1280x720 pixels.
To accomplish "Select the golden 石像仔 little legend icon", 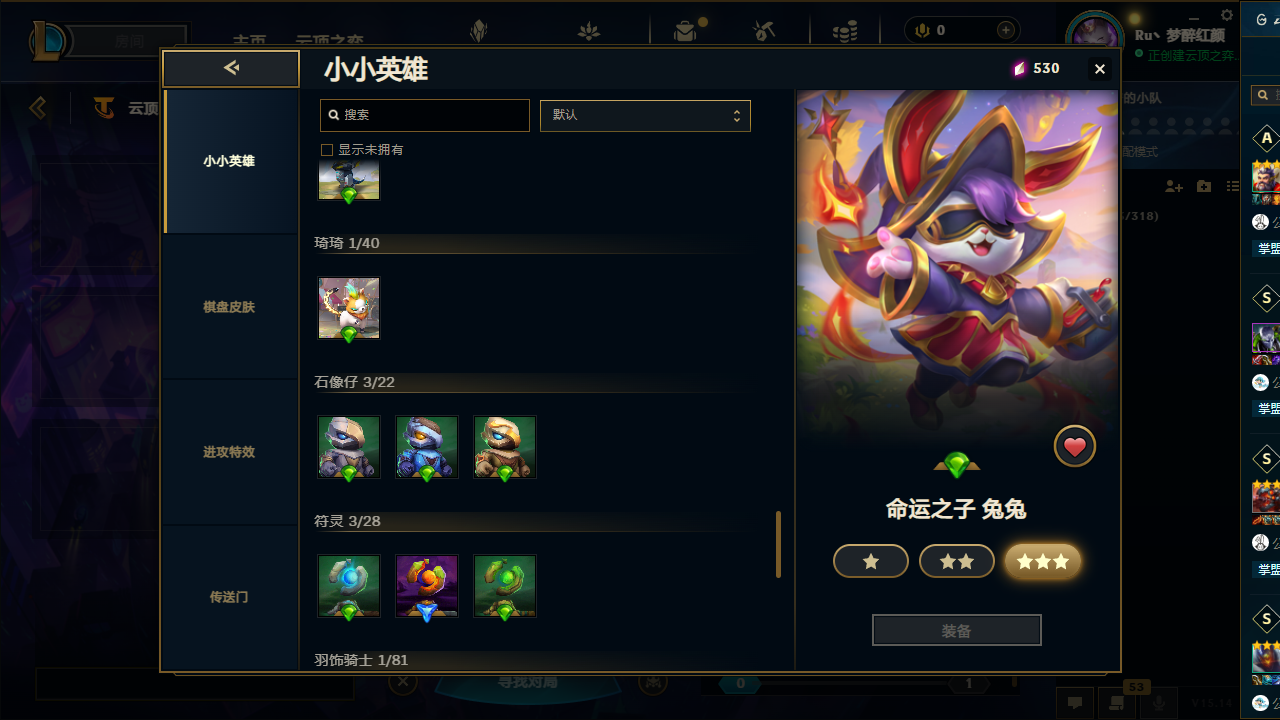I will coord(505,447).
